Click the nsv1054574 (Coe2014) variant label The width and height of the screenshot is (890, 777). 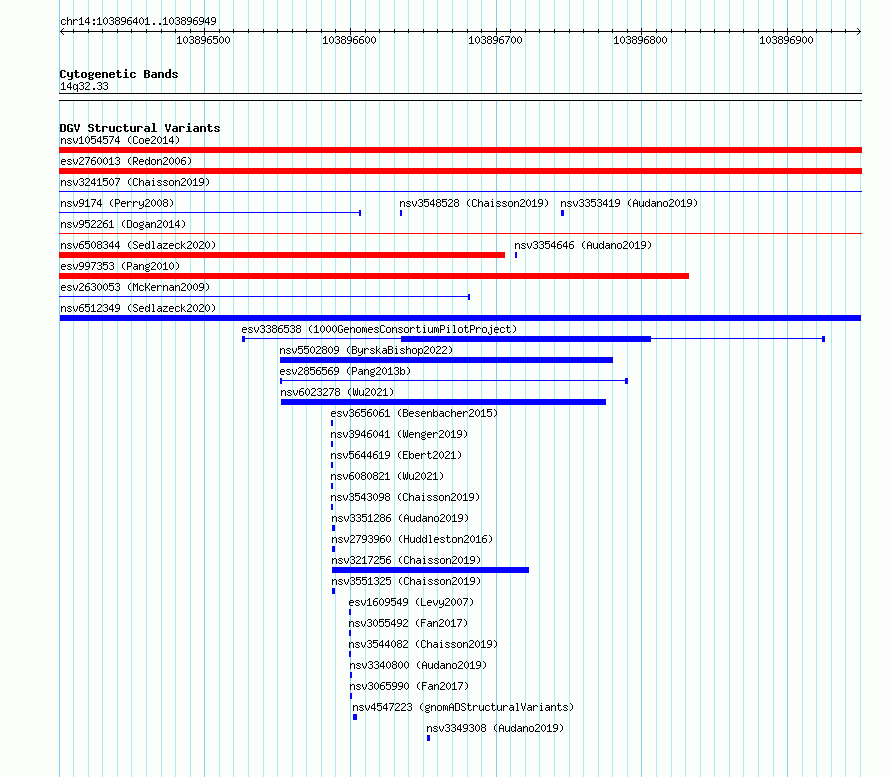tap(120, 140)
